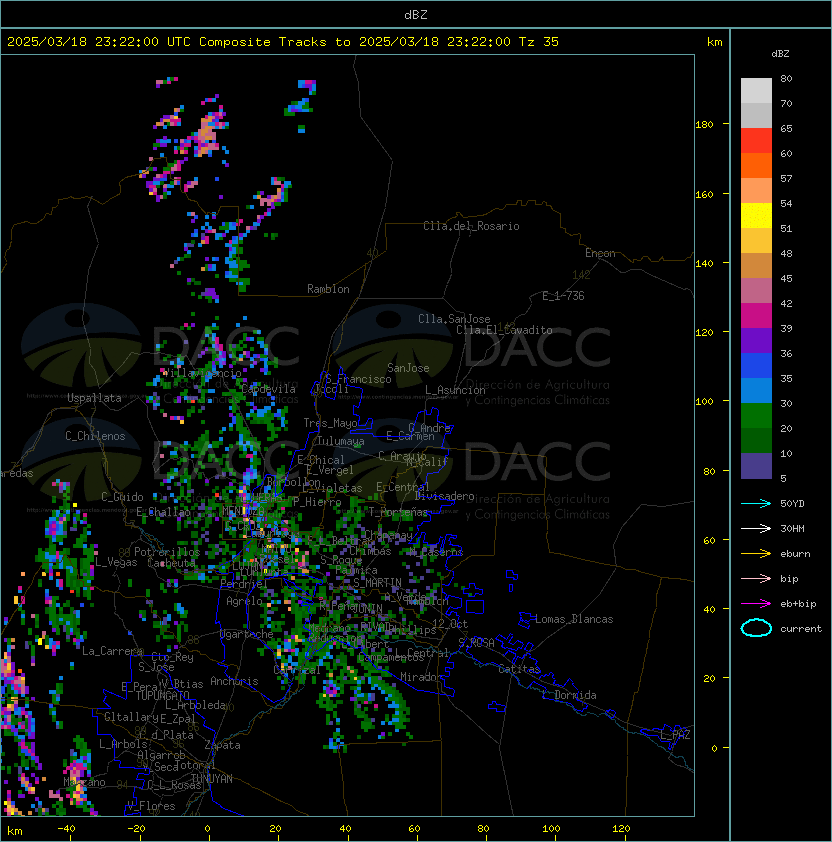Click the 'Clla.El_Cavadito' place label
This screenshot has height=842, width=832.
click(504, 330)
